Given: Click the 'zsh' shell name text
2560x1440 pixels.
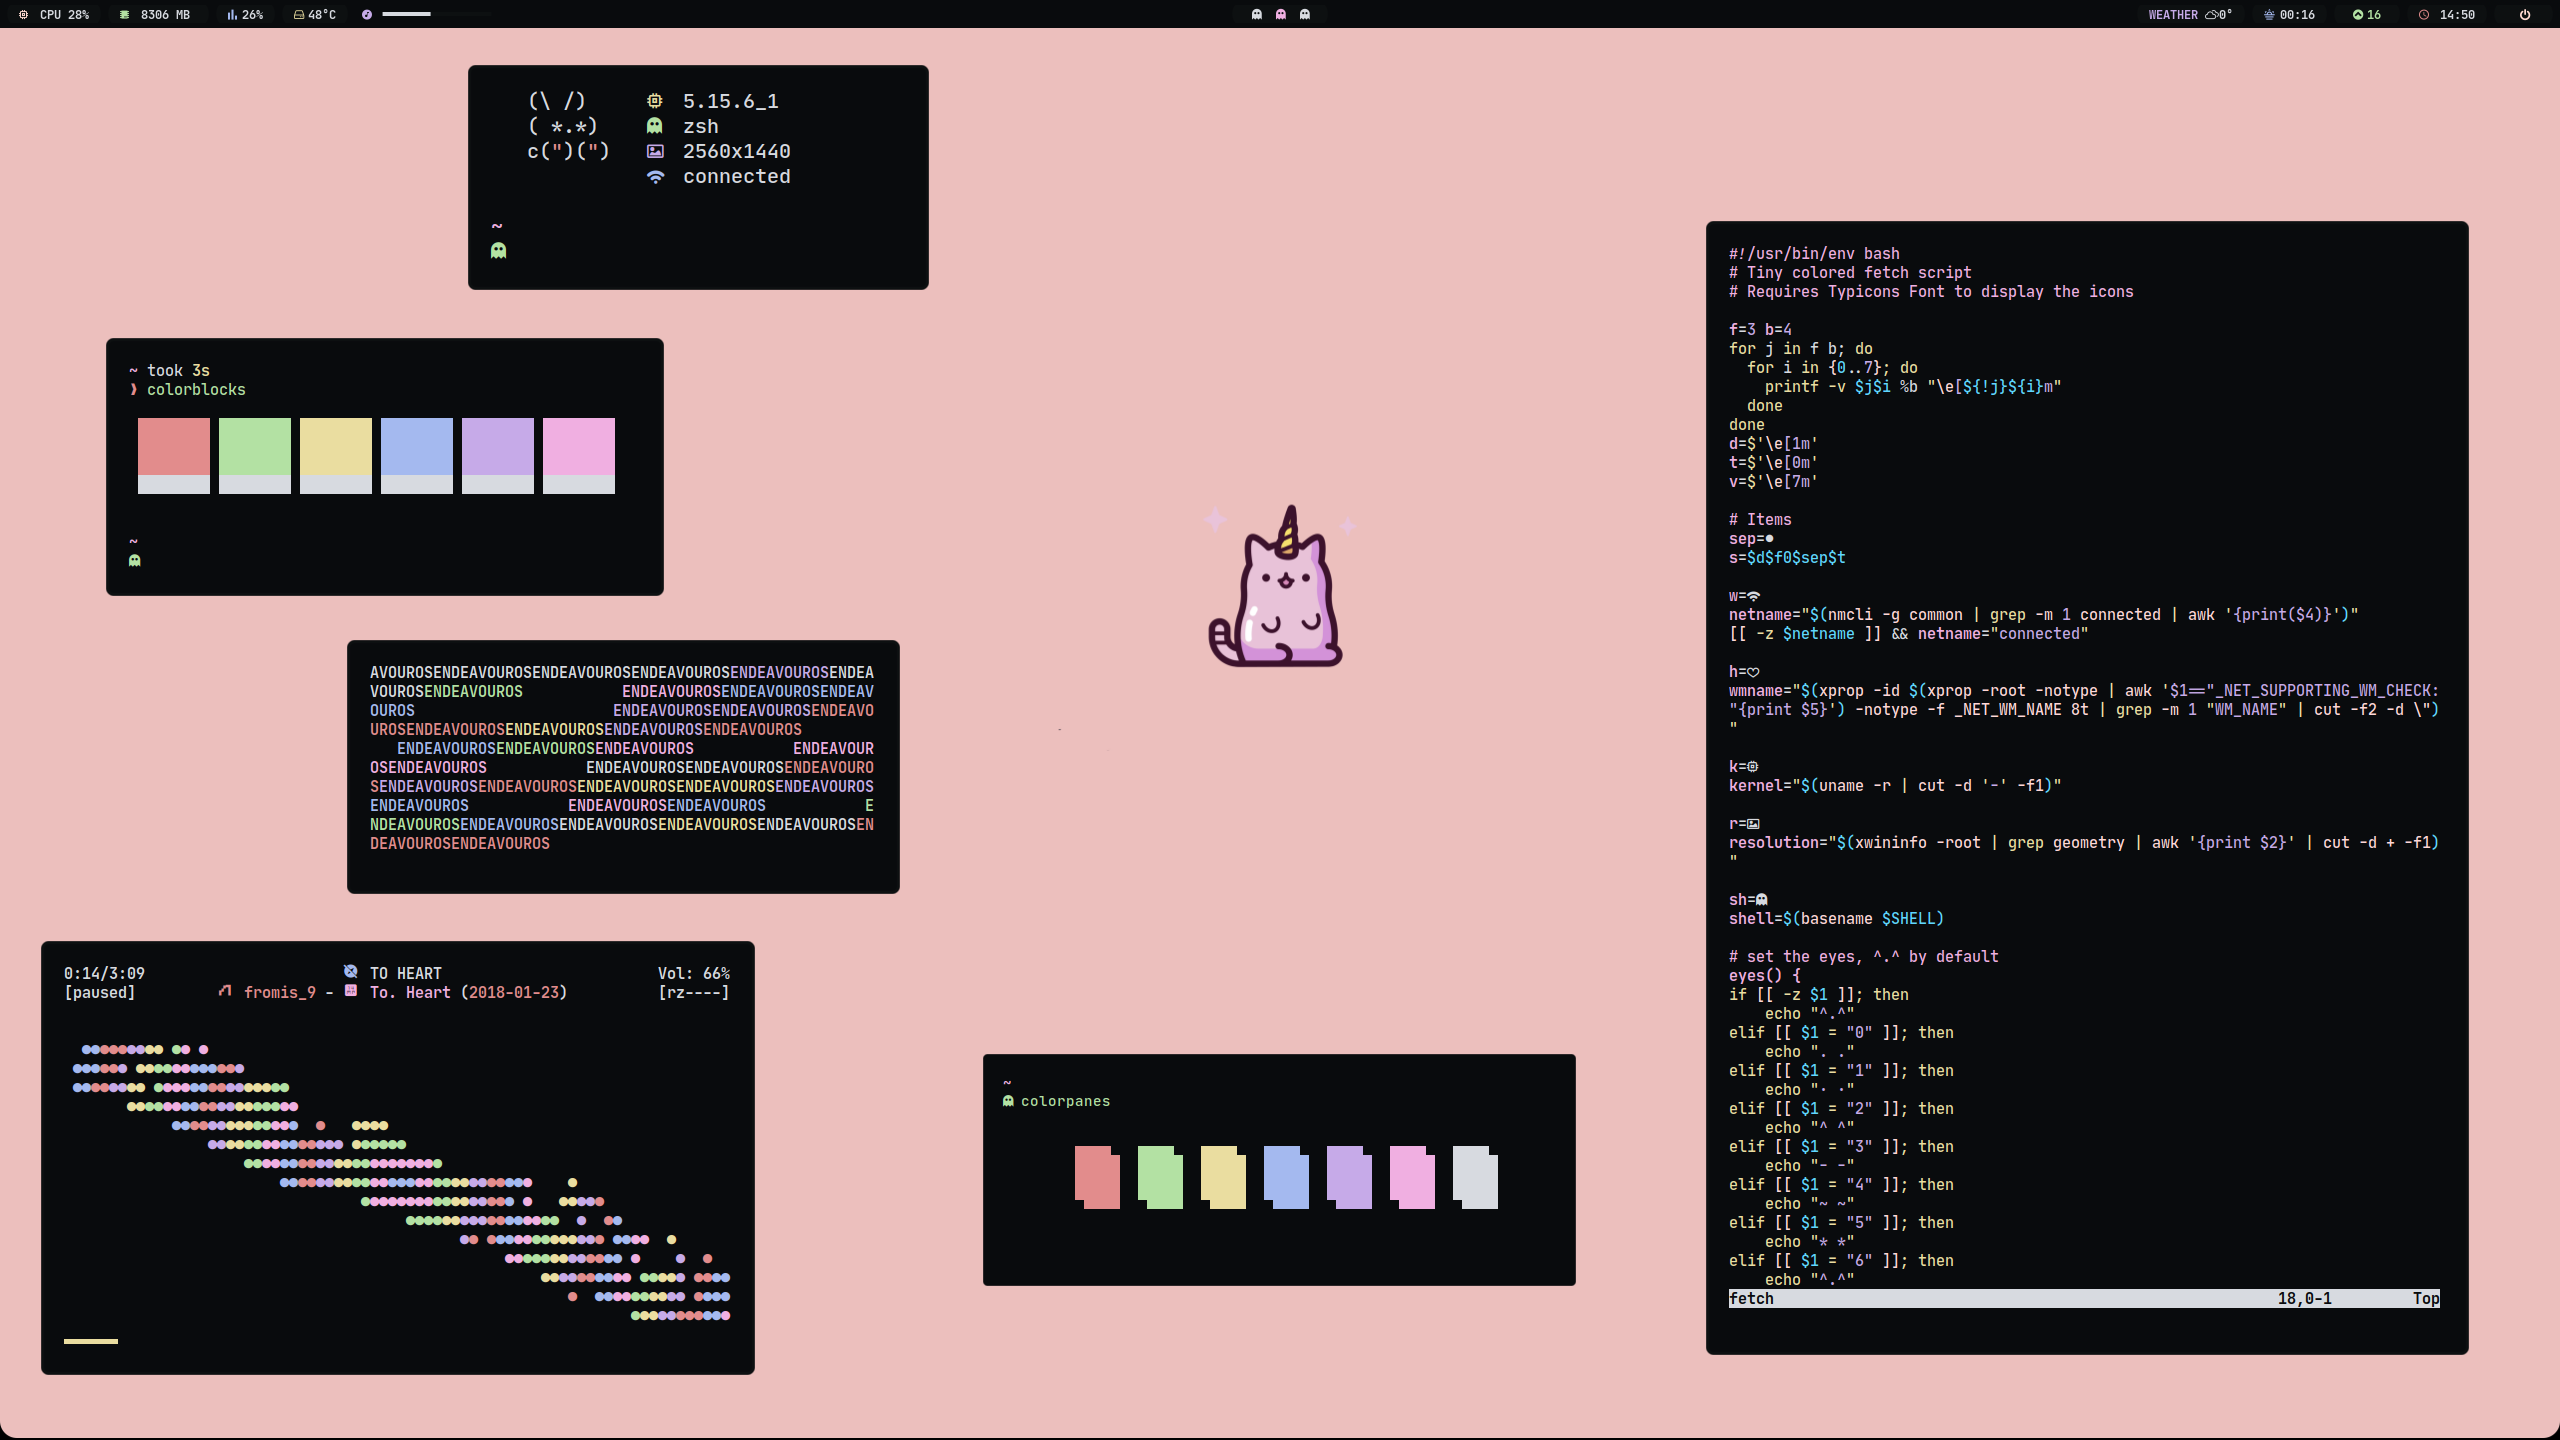Looking at the screenshot, I should (701, 126).
